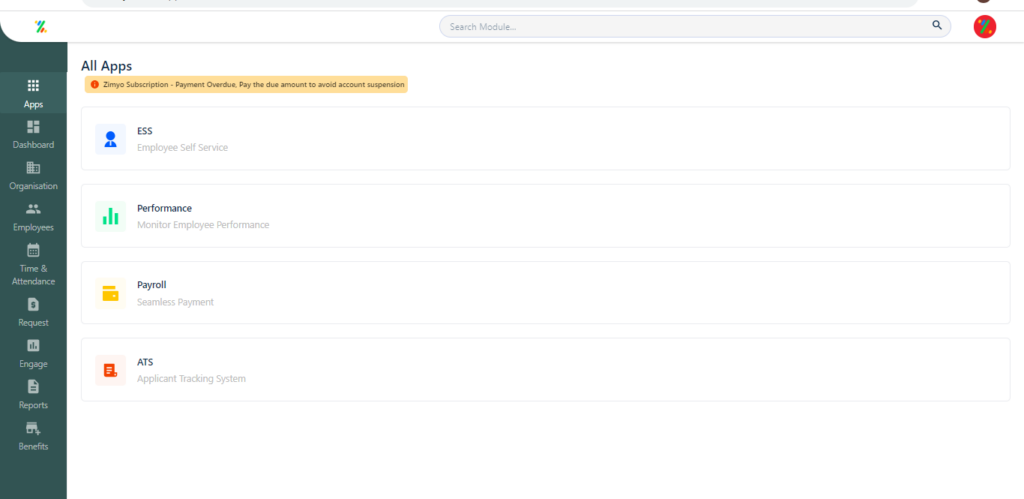The width and height of the screenshot is (1024, 499).
Task: Open the ATS app title
Action: pos(145,362)
